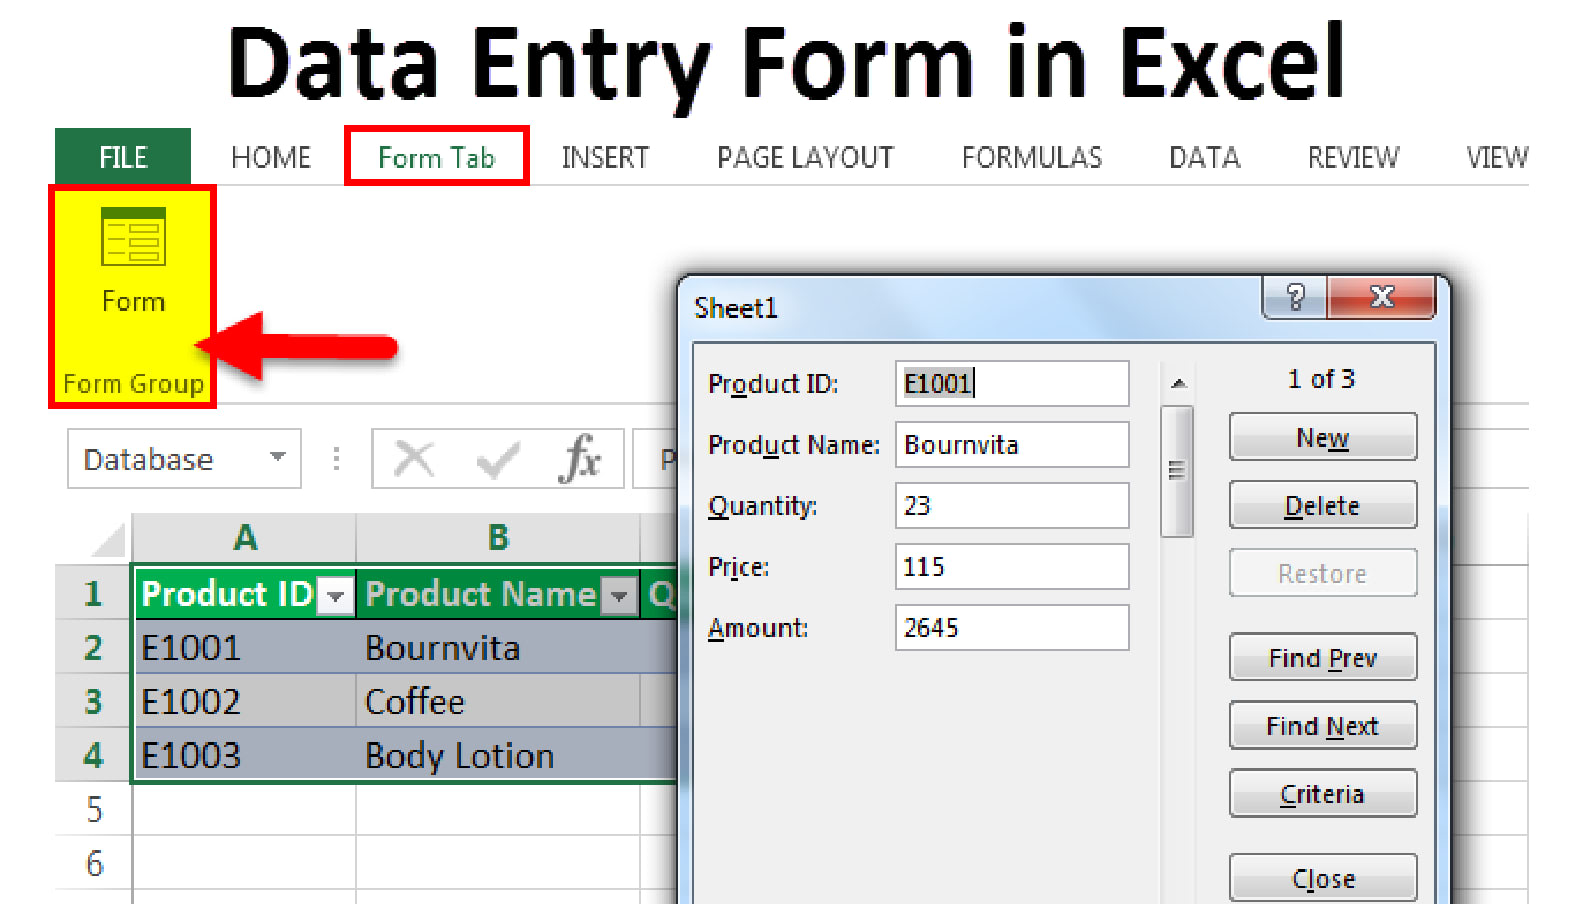
Task: Click the formula bar enter checkmark icon
Action: pyautogui.click(x=497, y=460)
